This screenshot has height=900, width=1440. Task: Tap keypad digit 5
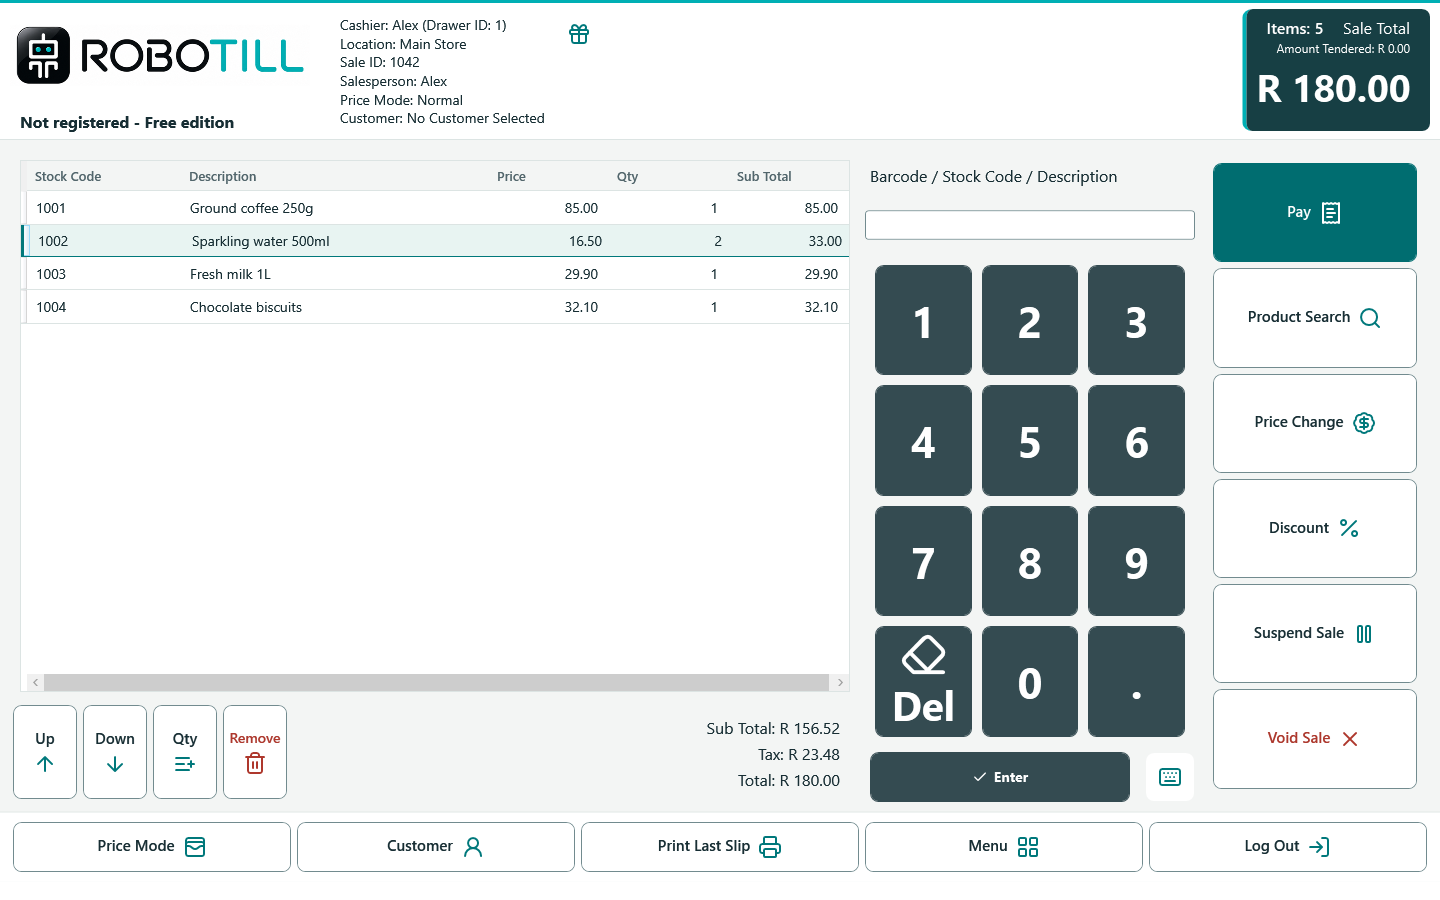point(1030,440)
